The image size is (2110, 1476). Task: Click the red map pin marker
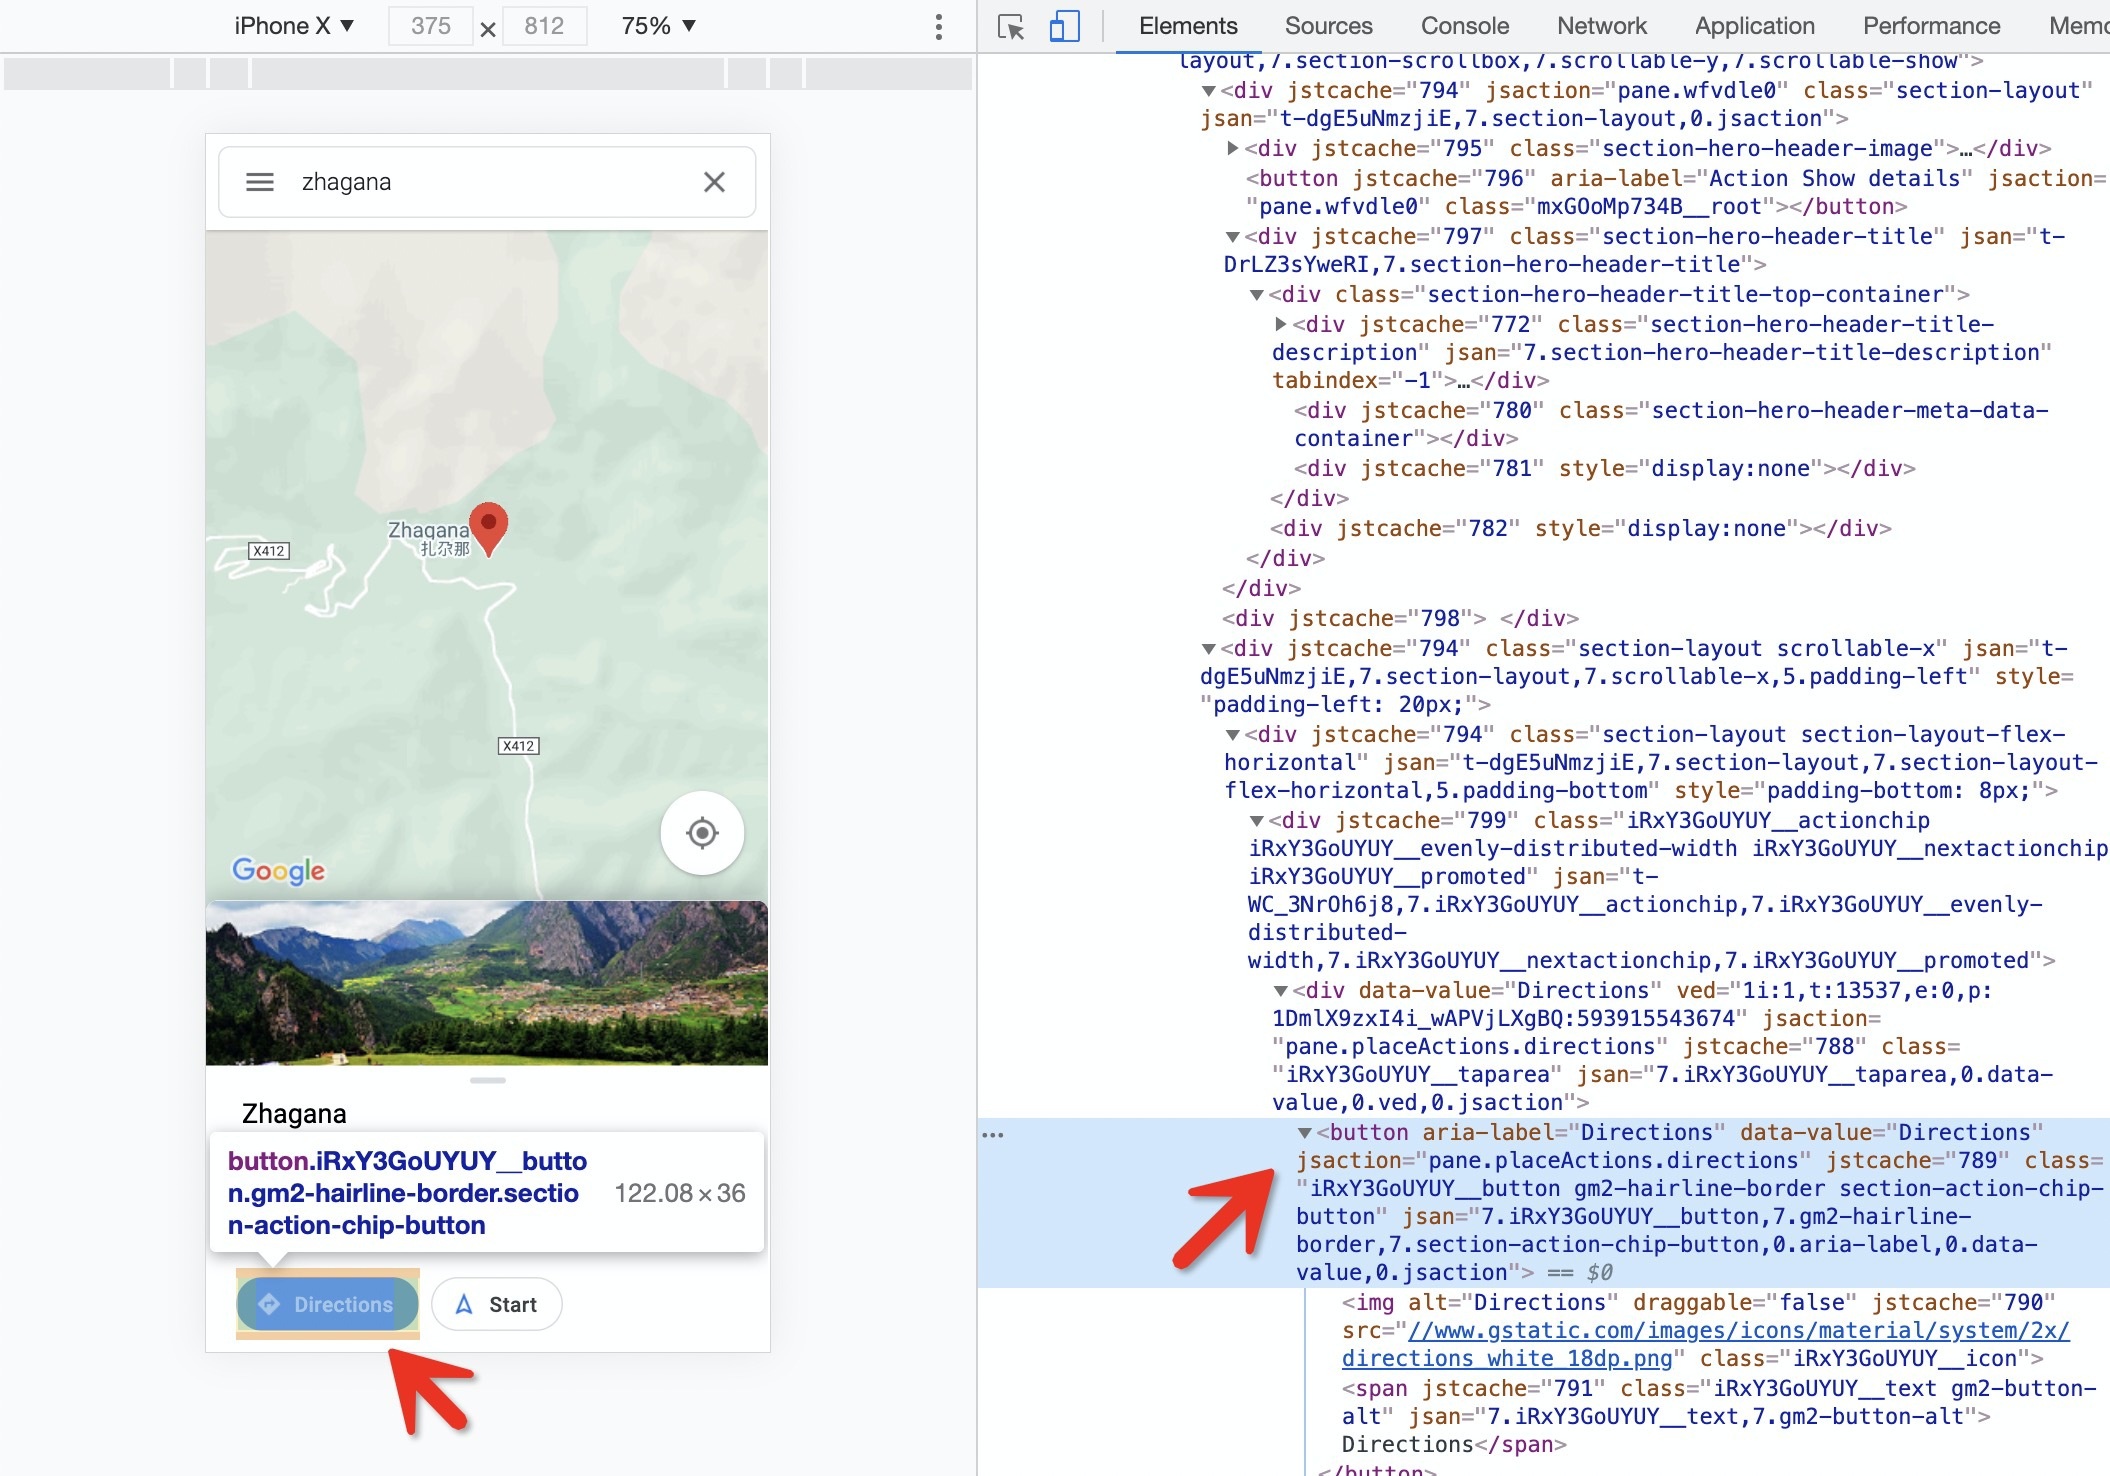click(x=488, y=526)
